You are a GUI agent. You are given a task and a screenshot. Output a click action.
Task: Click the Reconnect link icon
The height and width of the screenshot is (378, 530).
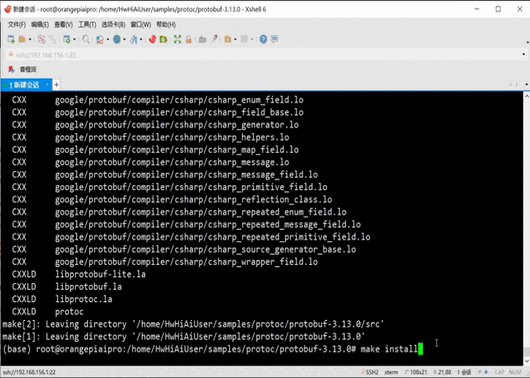click(x=52, y=40)
